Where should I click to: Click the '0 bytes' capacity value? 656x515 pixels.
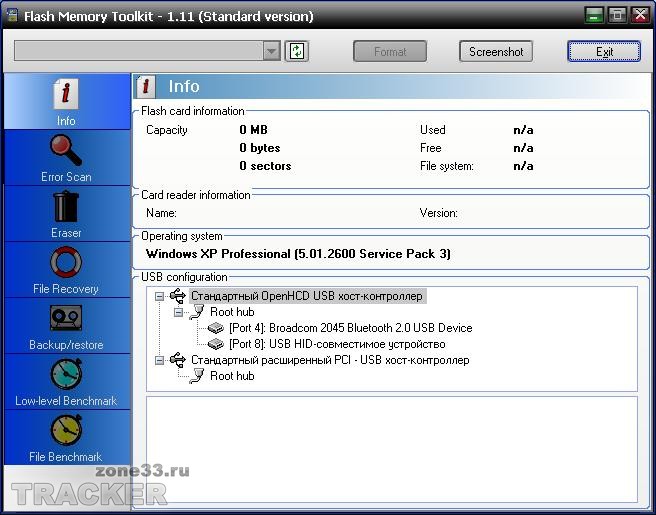coord(260,148)
